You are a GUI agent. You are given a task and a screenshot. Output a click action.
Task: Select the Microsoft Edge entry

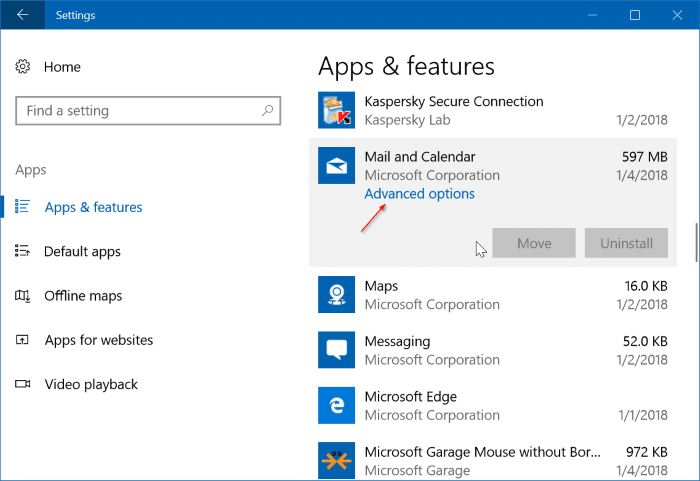(x=493, y=405)
